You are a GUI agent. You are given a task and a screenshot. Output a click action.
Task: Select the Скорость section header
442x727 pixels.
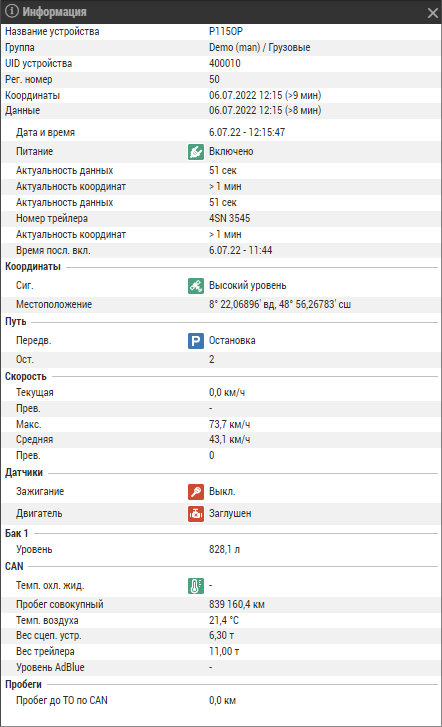point(26,376)
